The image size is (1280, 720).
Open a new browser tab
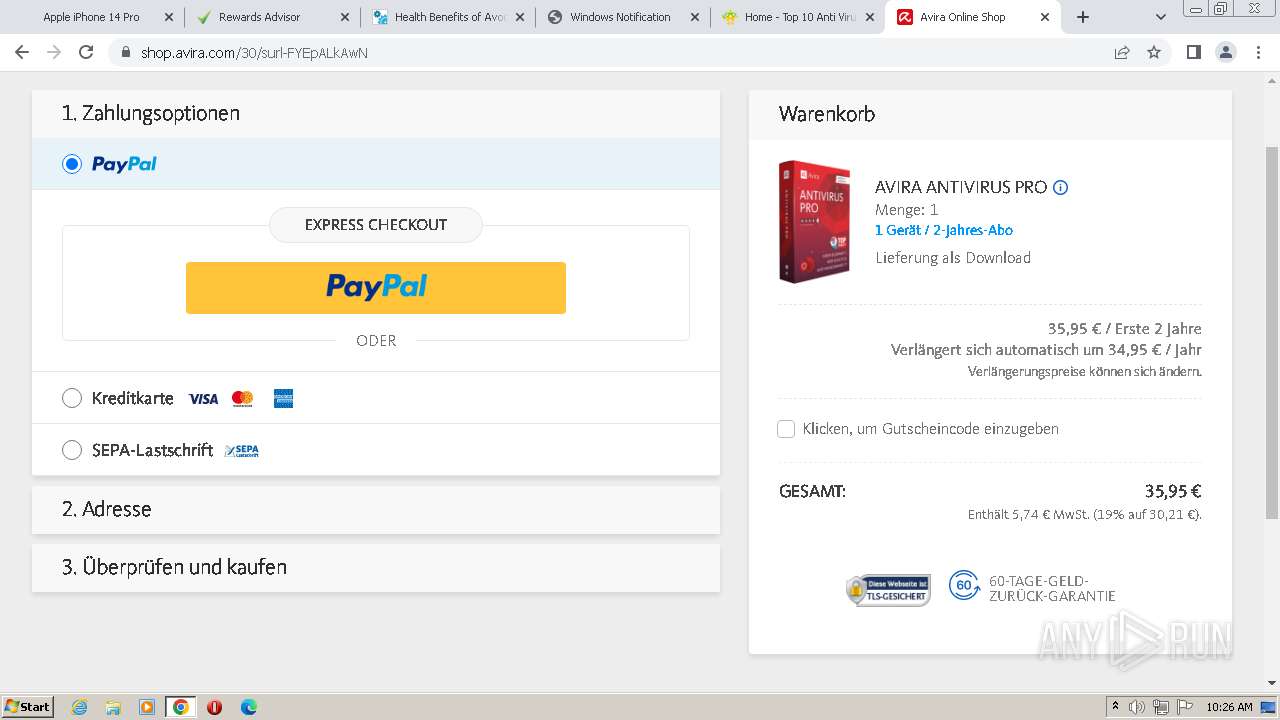tap(1083, 17)
